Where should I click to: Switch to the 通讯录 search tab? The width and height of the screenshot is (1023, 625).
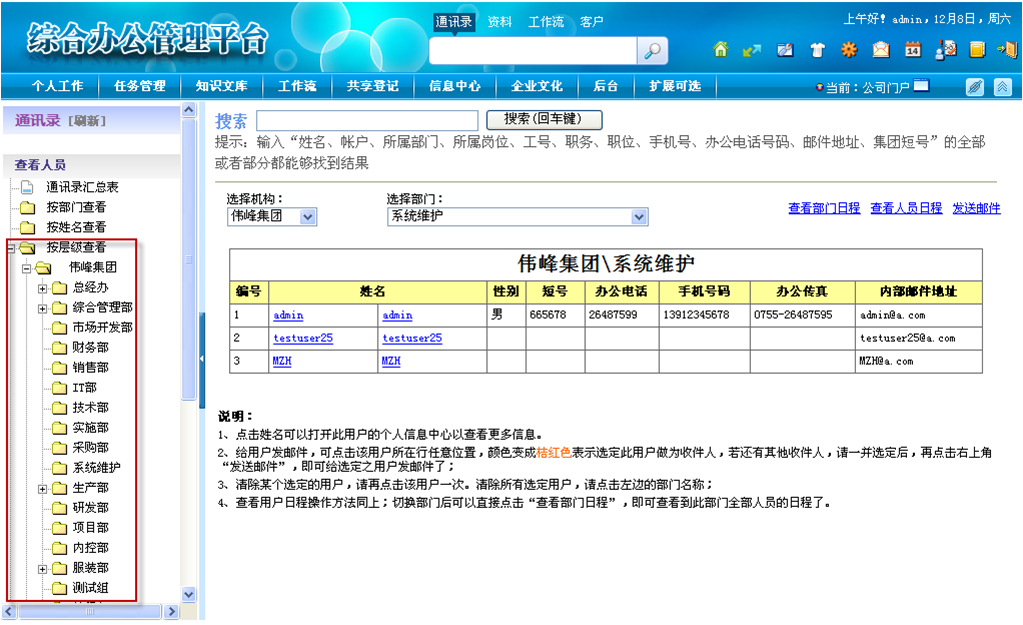pos(453,22)
